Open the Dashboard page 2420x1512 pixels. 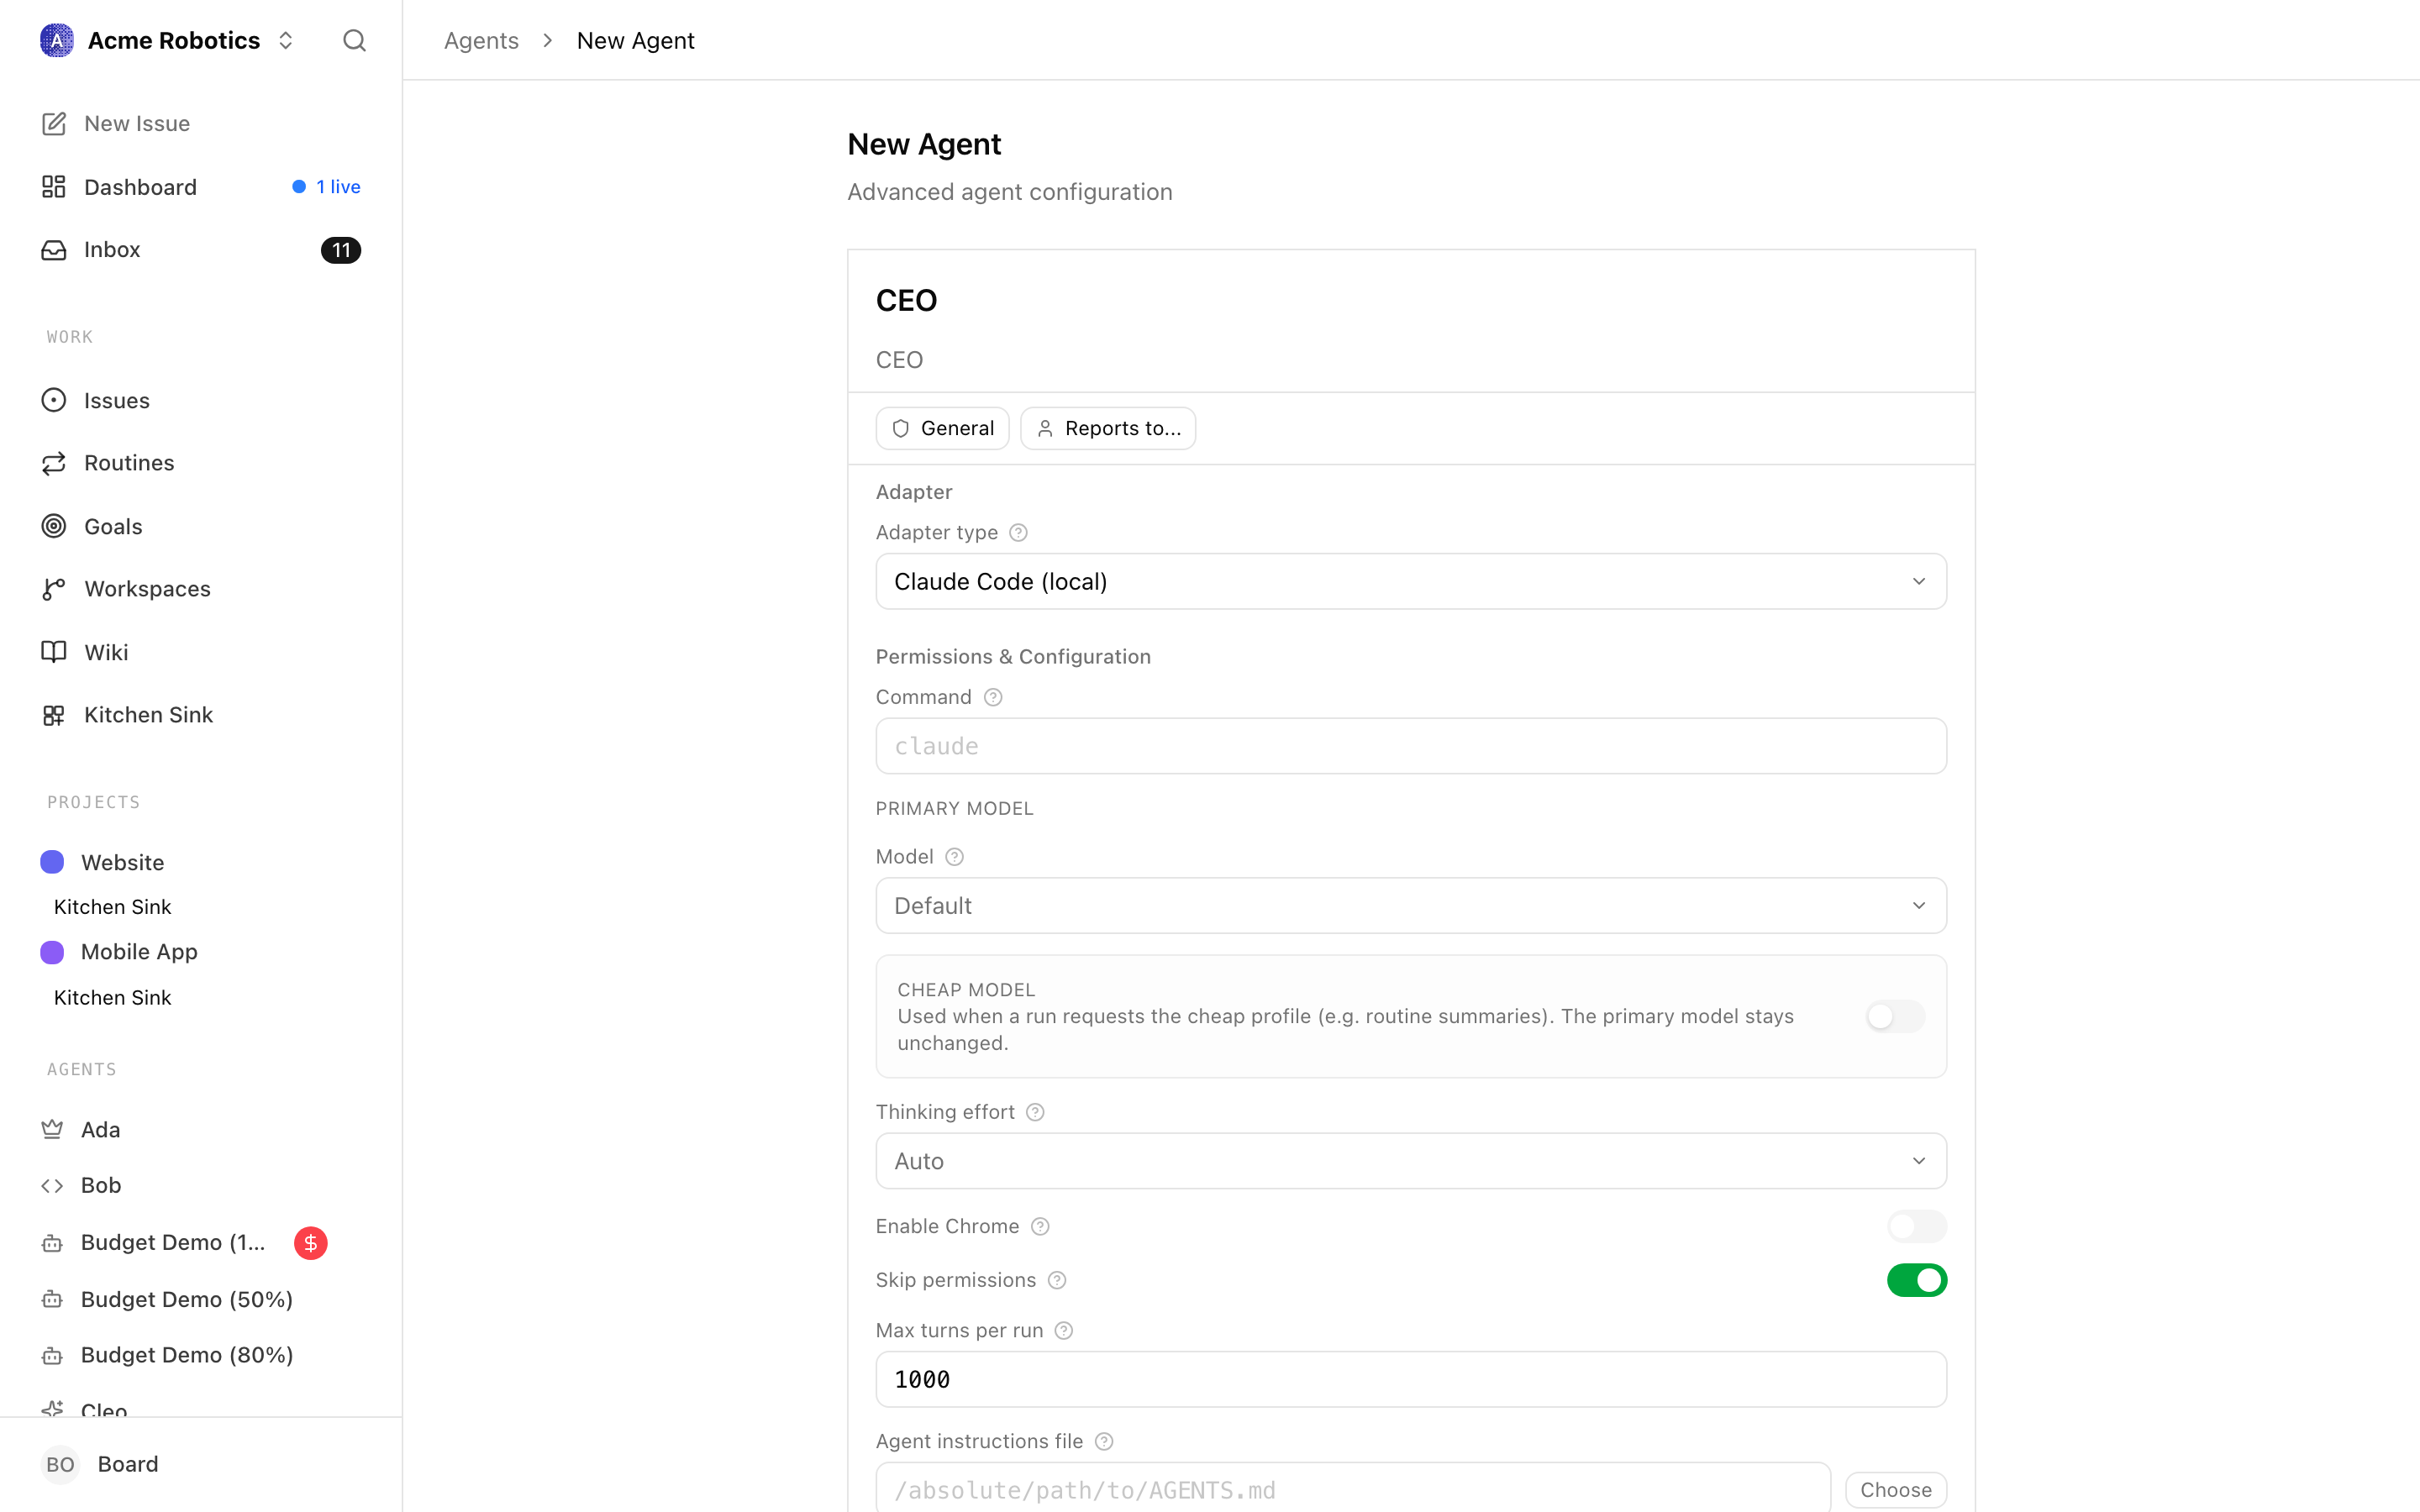point(200,187)
